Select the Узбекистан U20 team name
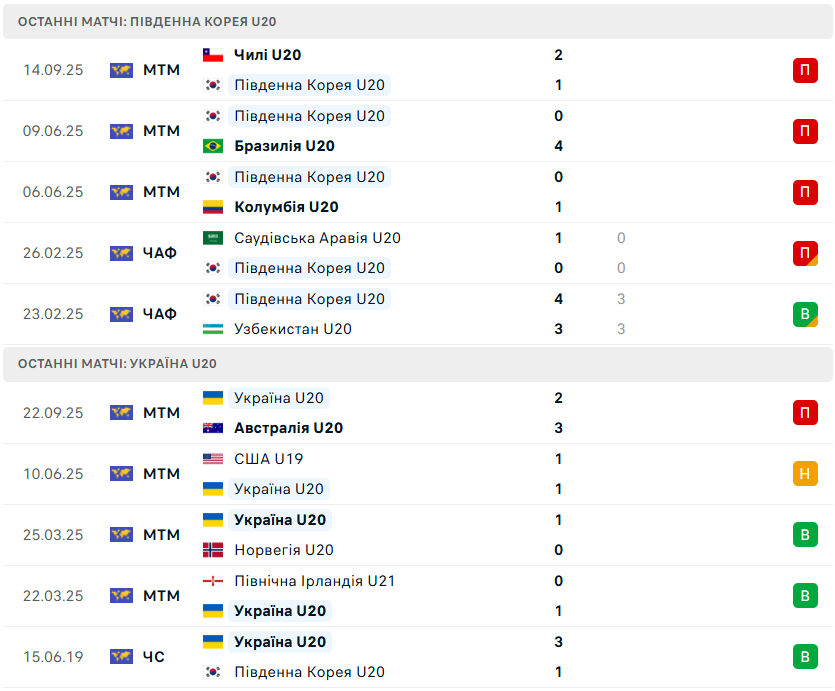The image size is (835, 691). [x=292, y=329]
